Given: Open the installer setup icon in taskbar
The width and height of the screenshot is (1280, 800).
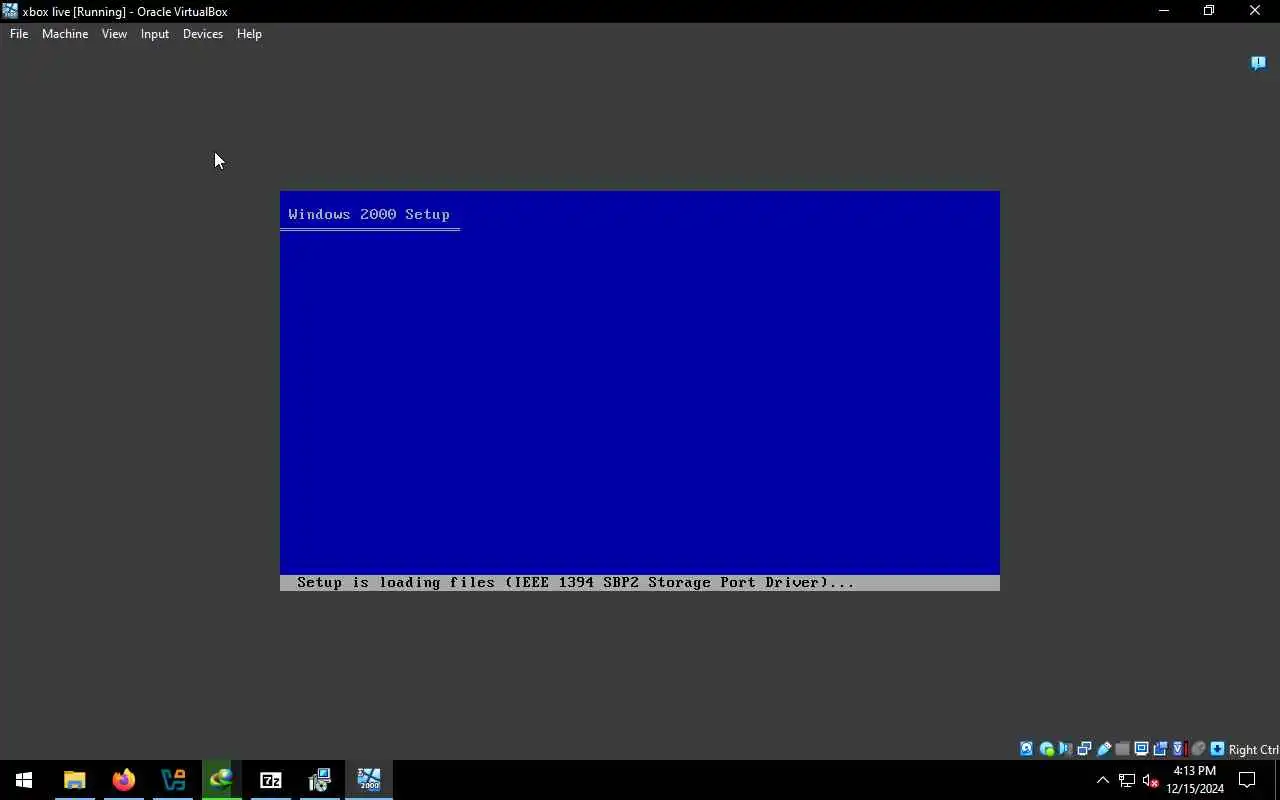Looking at the screenshot, I should [x=320, y=780].
